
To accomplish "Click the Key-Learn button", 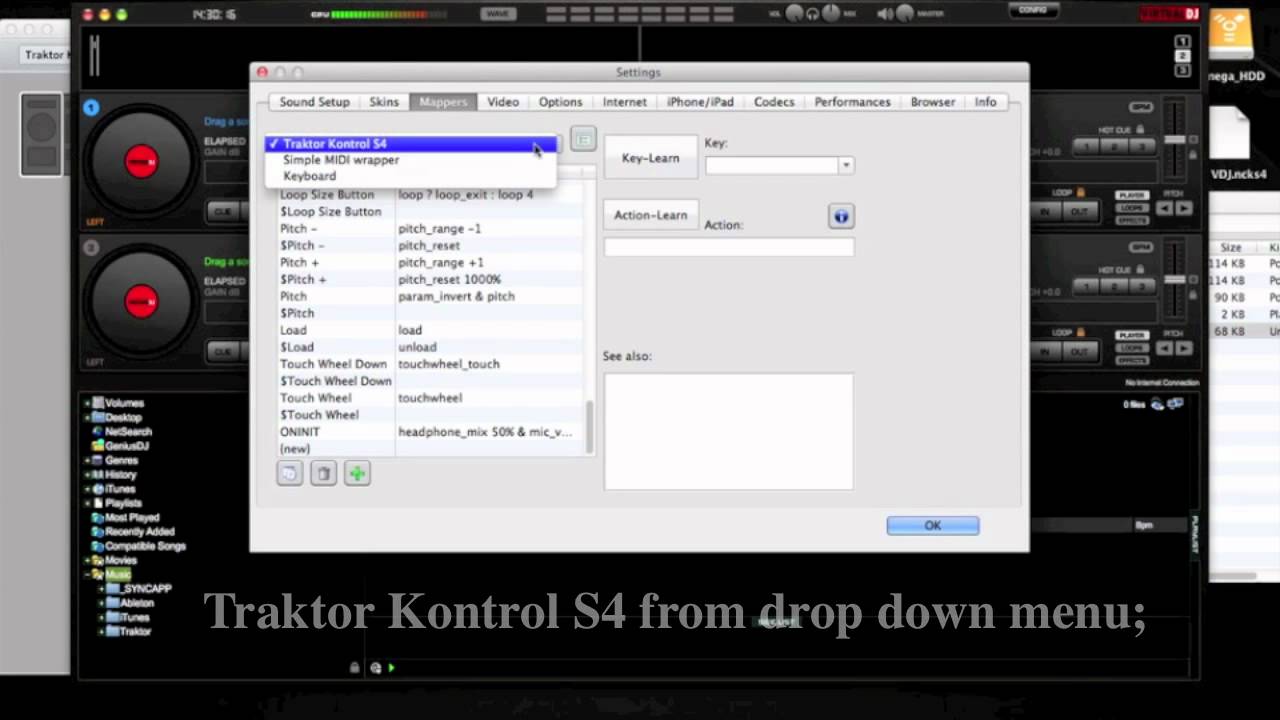I will 650,158.
